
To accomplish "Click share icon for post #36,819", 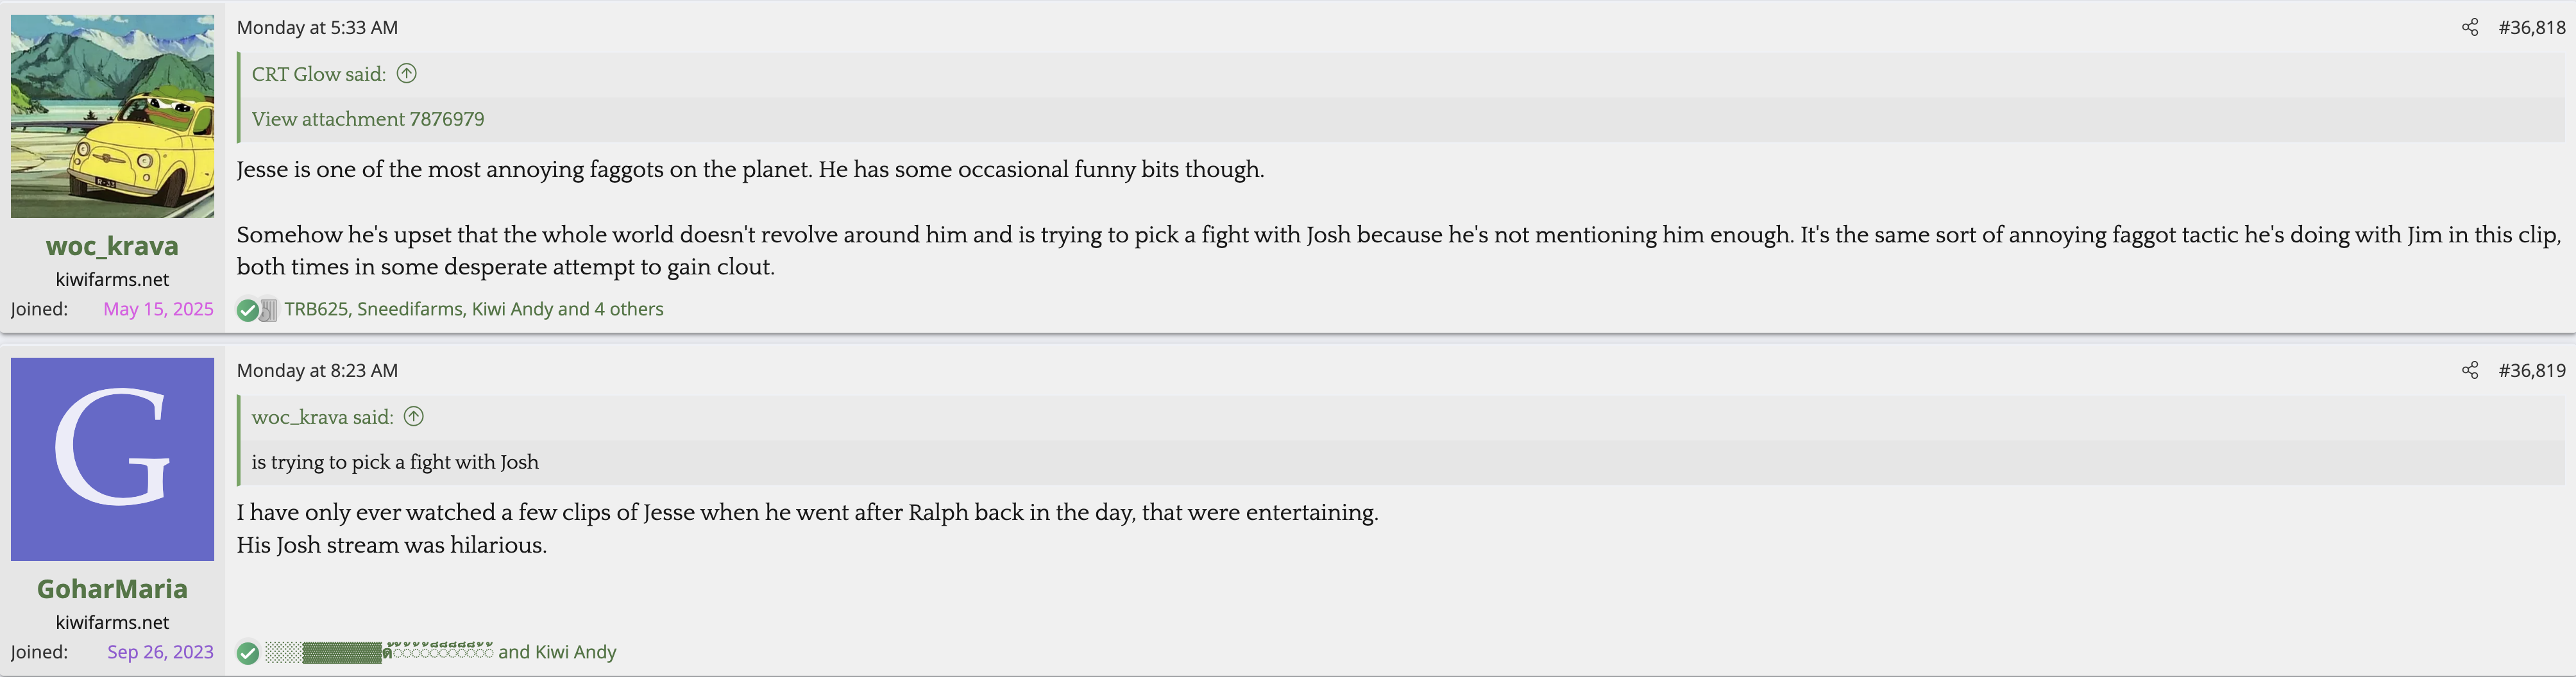I will (x=2469, y=371).
